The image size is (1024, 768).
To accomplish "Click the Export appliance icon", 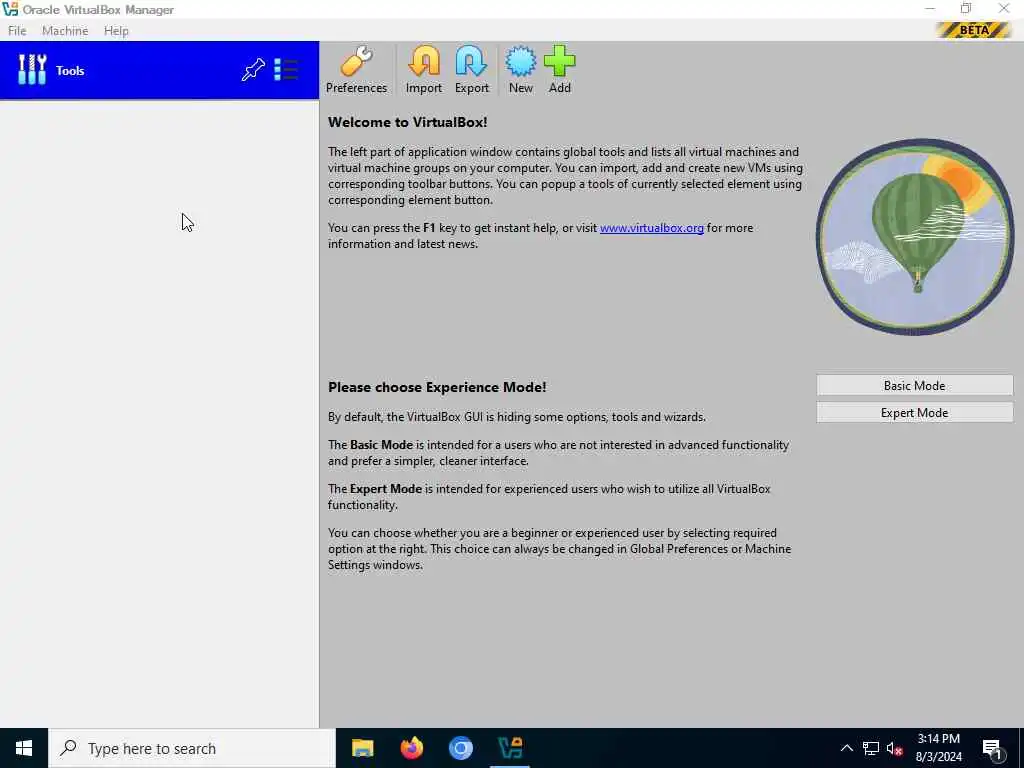I will [472, 70].
